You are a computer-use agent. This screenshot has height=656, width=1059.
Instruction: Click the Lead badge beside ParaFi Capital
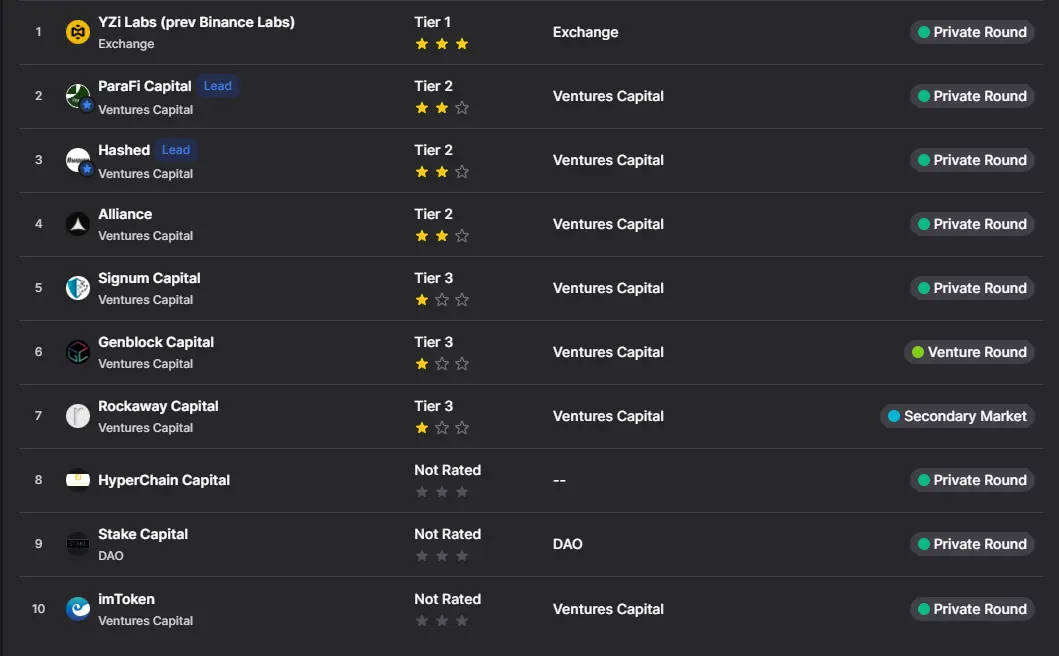coord(218,86)
